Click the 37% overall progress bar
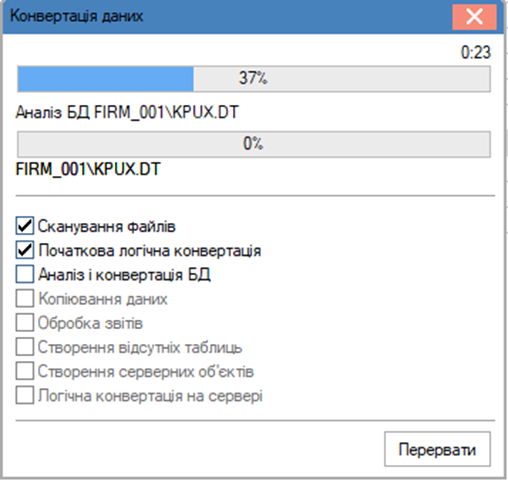Screen dimensions: 508x481 tap(254, 79)
